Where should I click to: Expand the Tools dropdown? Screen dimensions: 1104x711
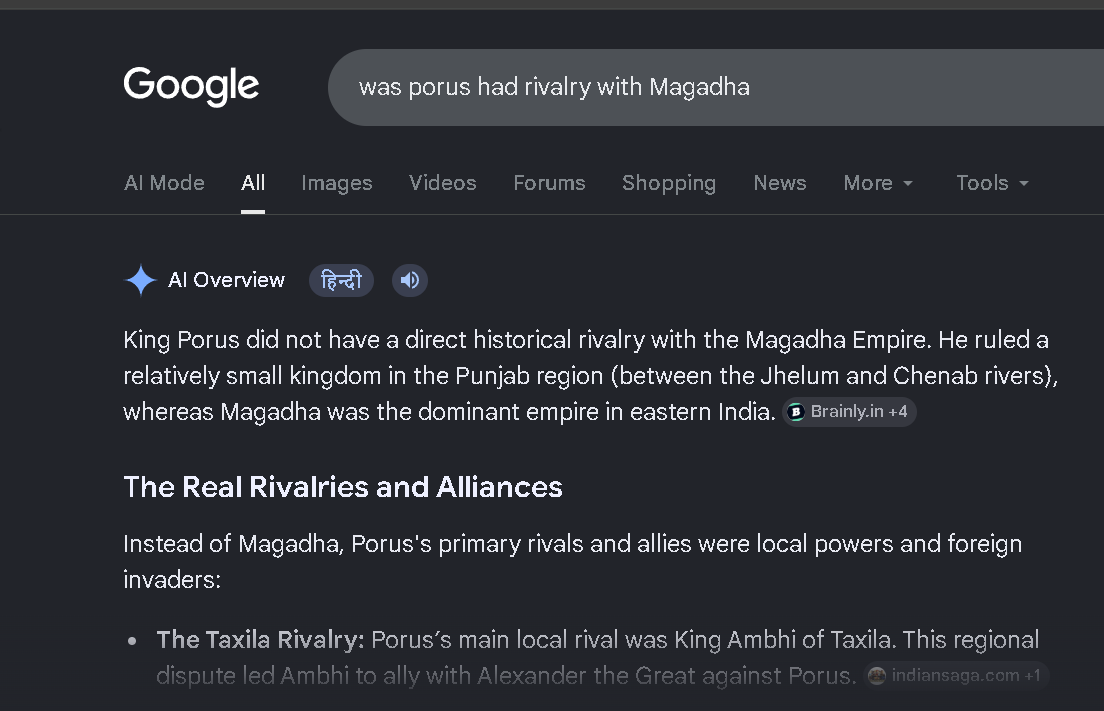pyautogui.click(x=992, y=183)
